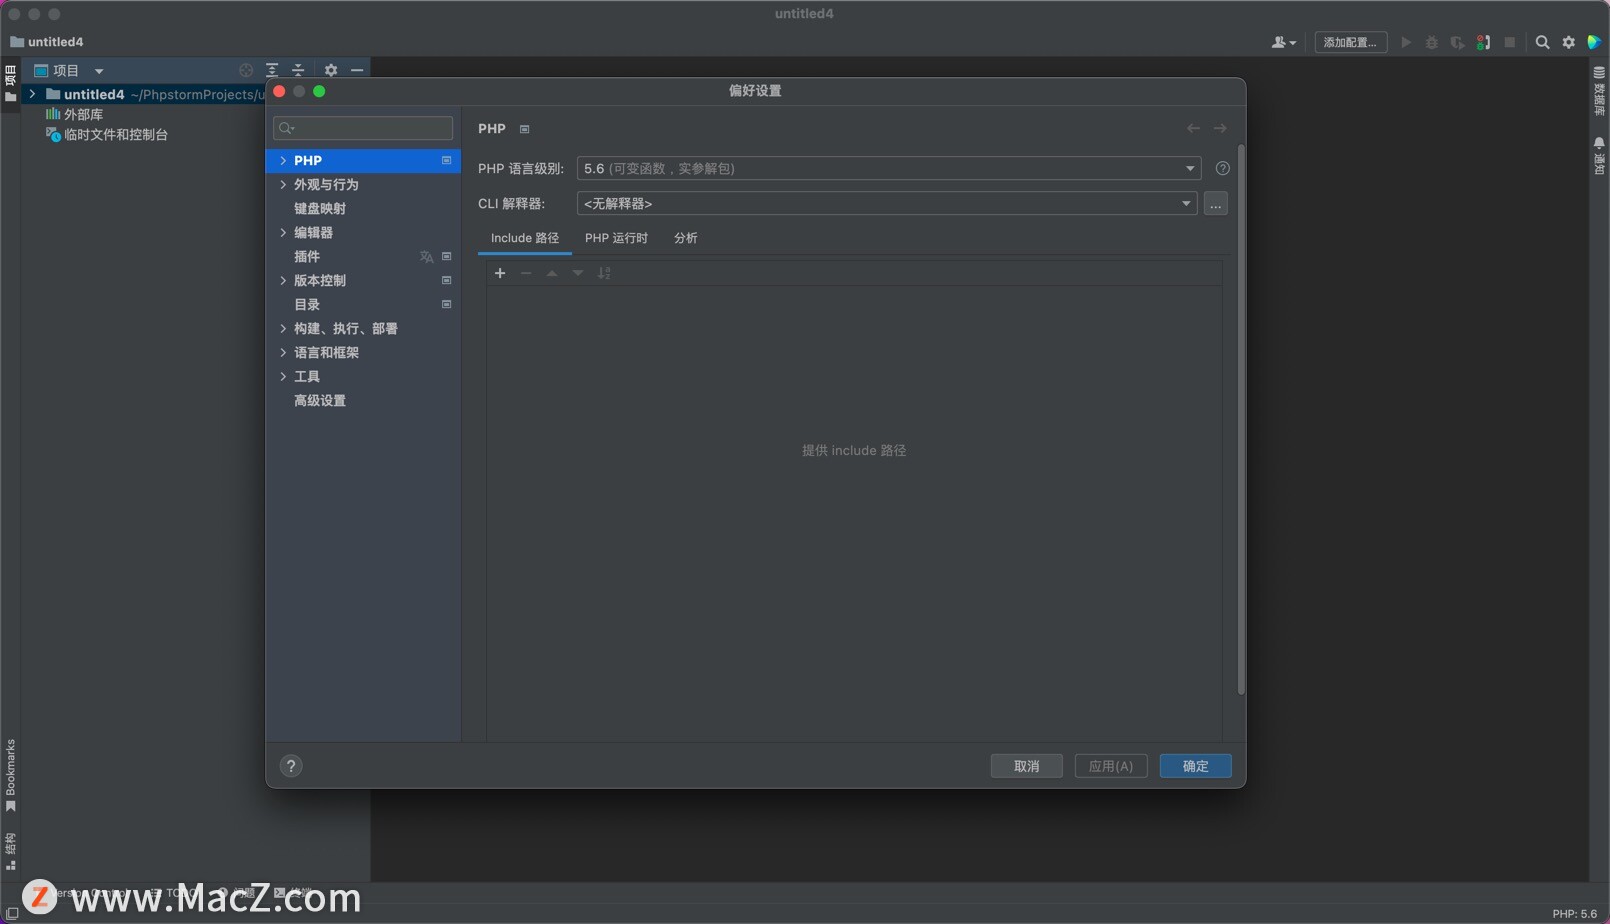Click the Add Configuration (添加配置) button
Screen dimensions: 1610x924
coord(1350,42)
